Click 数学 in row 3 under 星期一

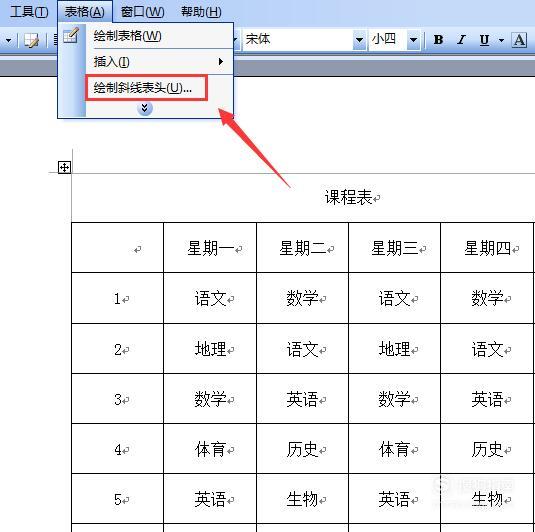point(210,399)
